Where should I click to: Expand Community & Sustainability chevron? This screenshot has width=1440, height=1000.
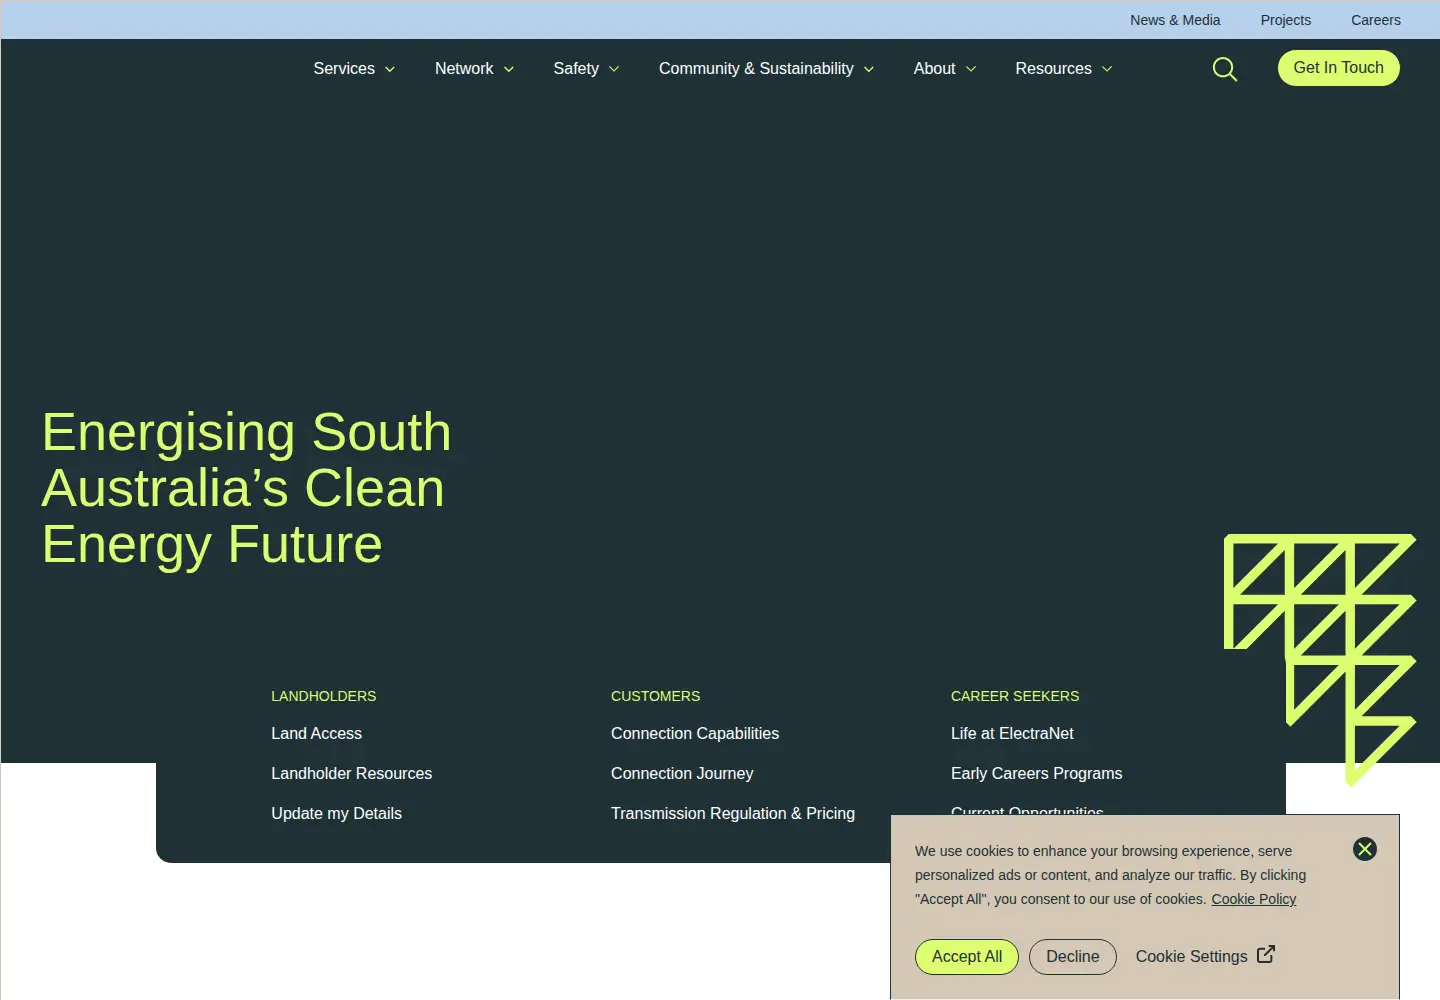[869, 69]
